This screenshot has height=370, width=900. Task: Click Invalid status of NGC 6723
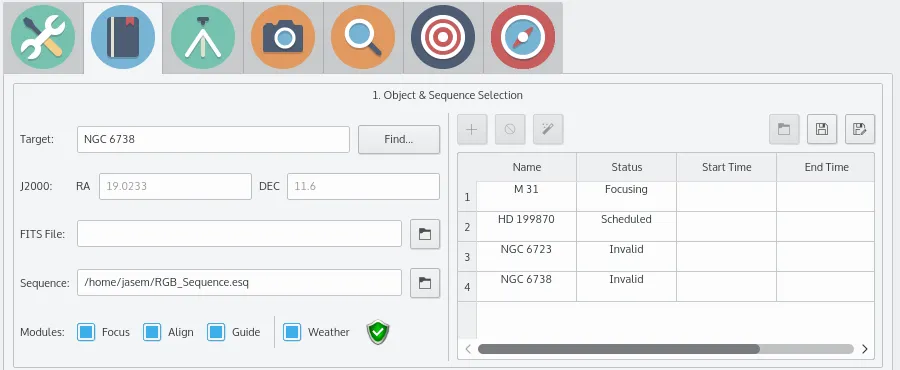(x=627, y=256)
